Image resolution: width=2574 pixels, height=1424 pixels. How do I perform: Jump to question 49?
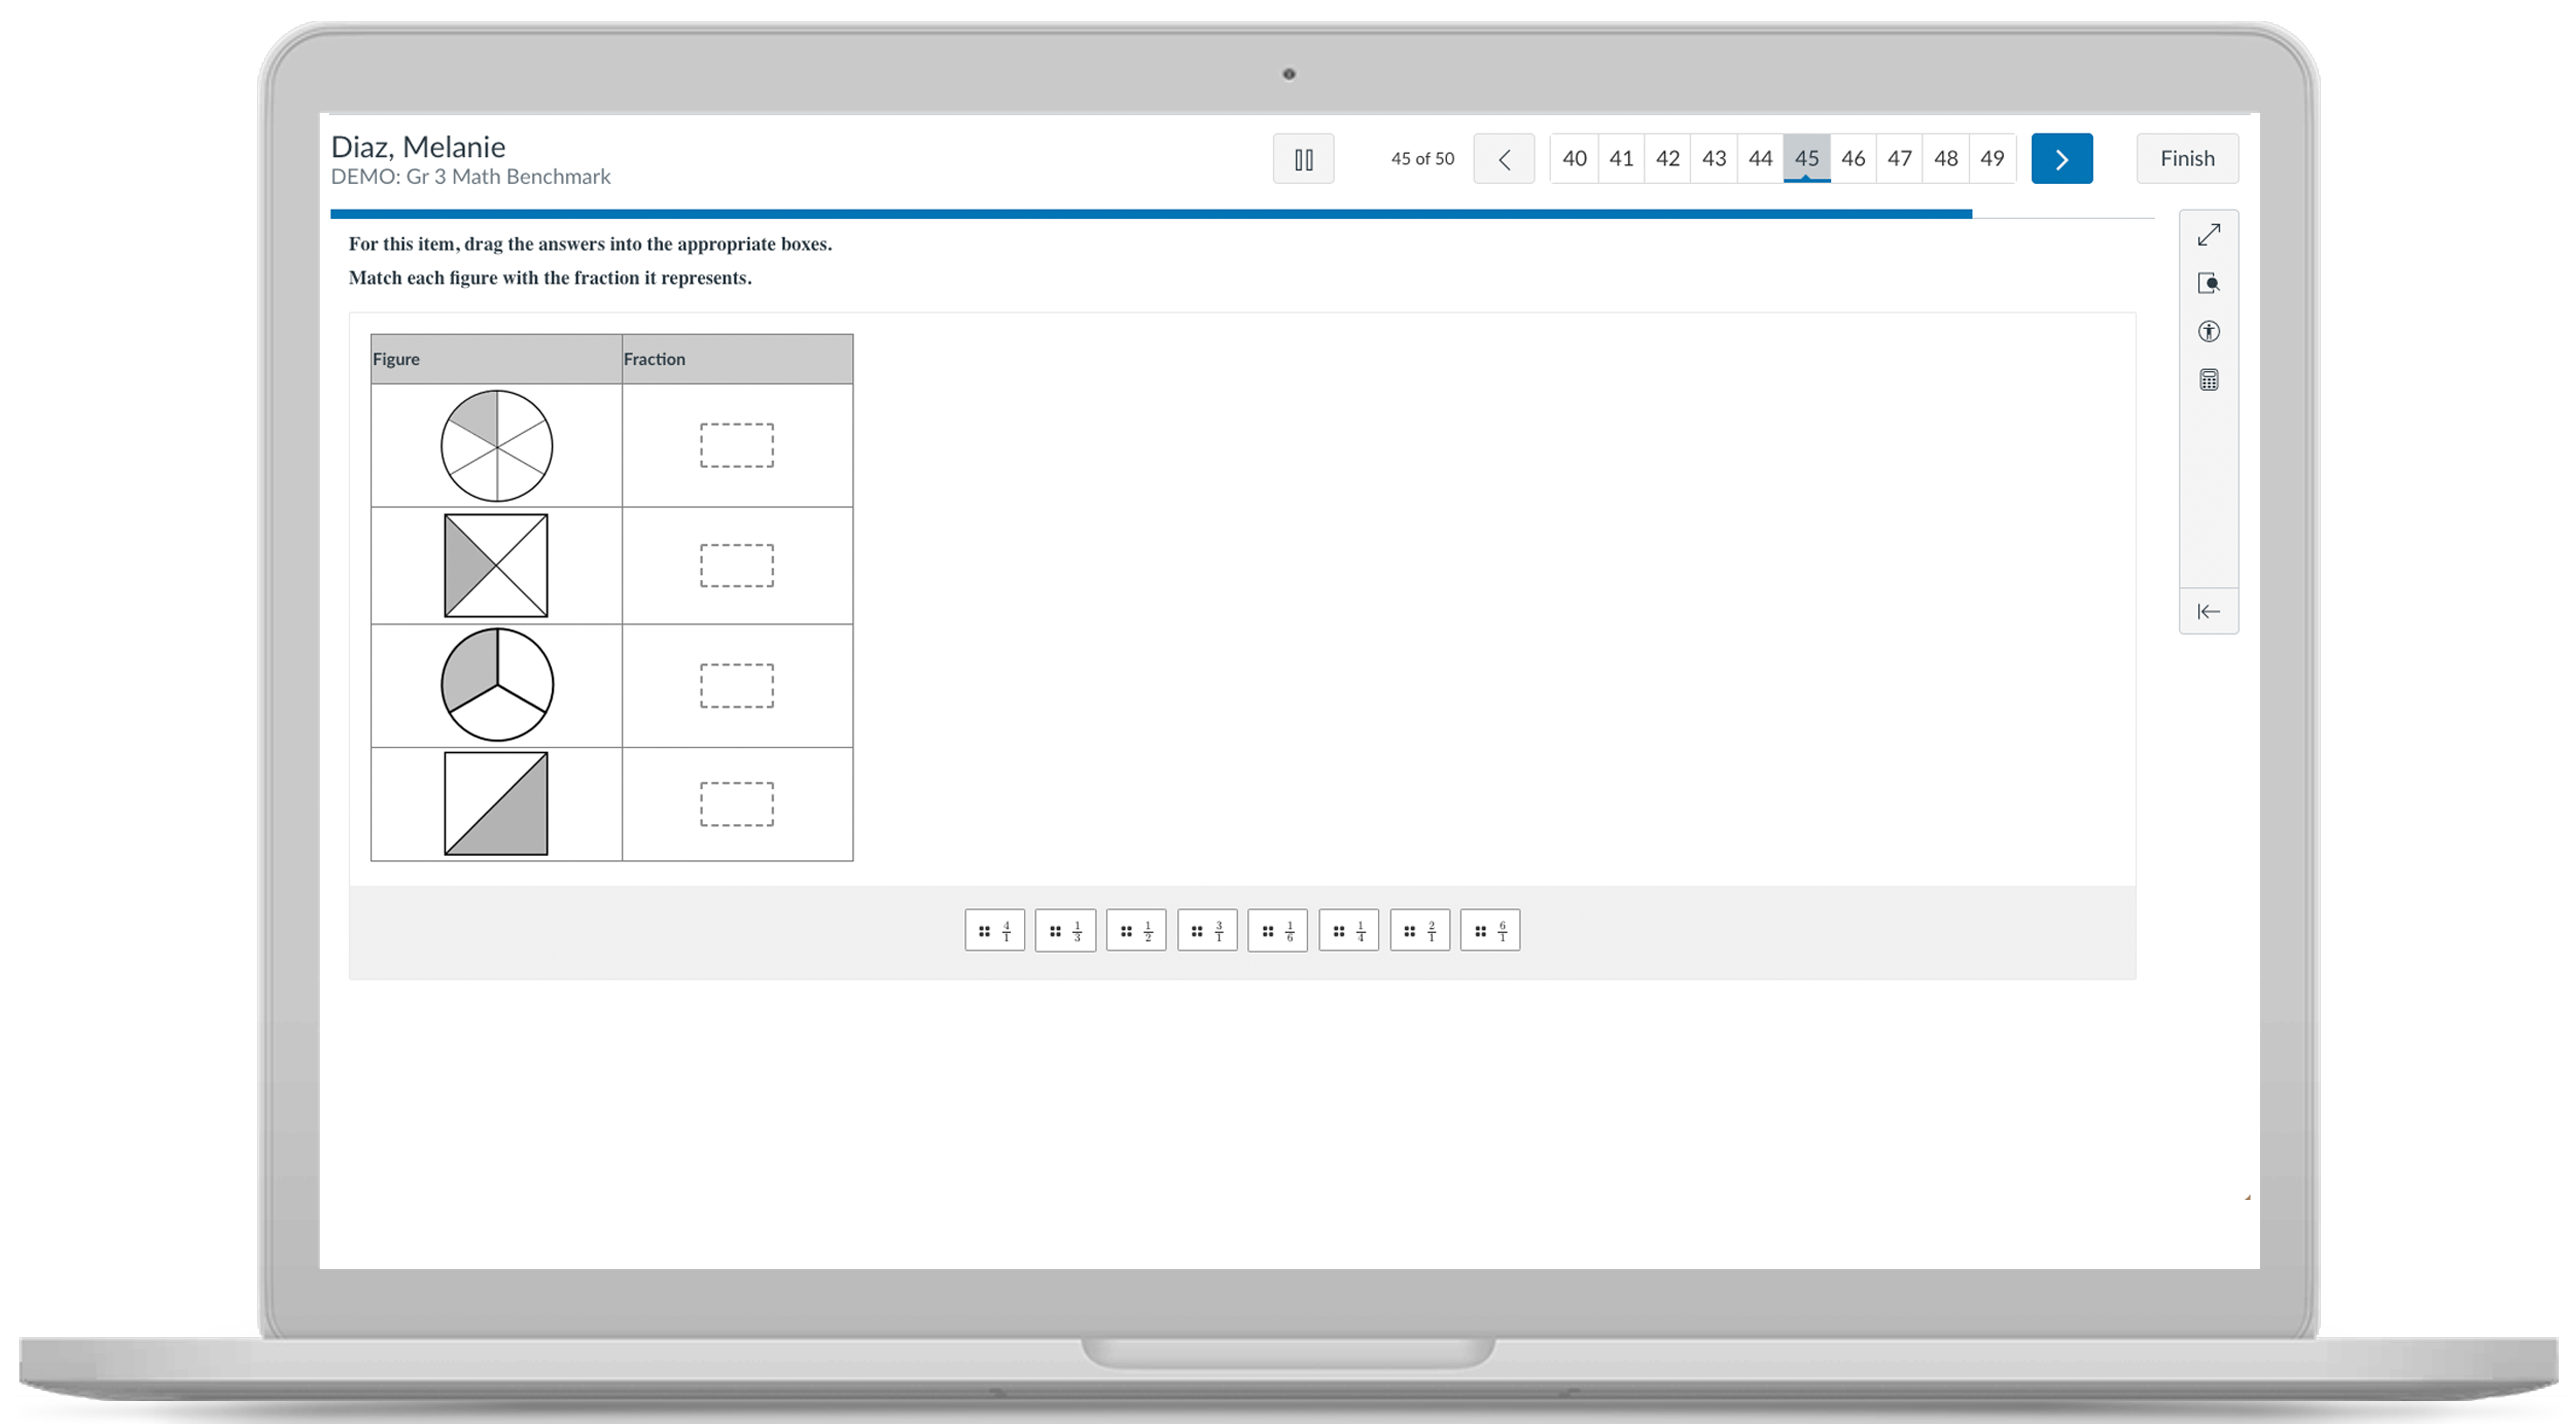[1992, 158]
